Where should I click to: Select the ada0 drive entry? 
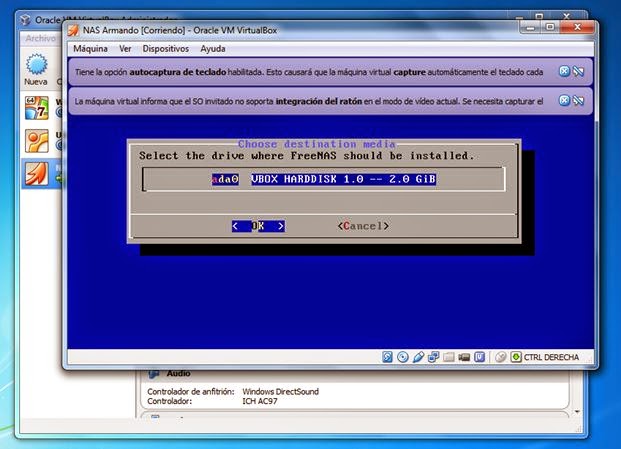(225, 179)
